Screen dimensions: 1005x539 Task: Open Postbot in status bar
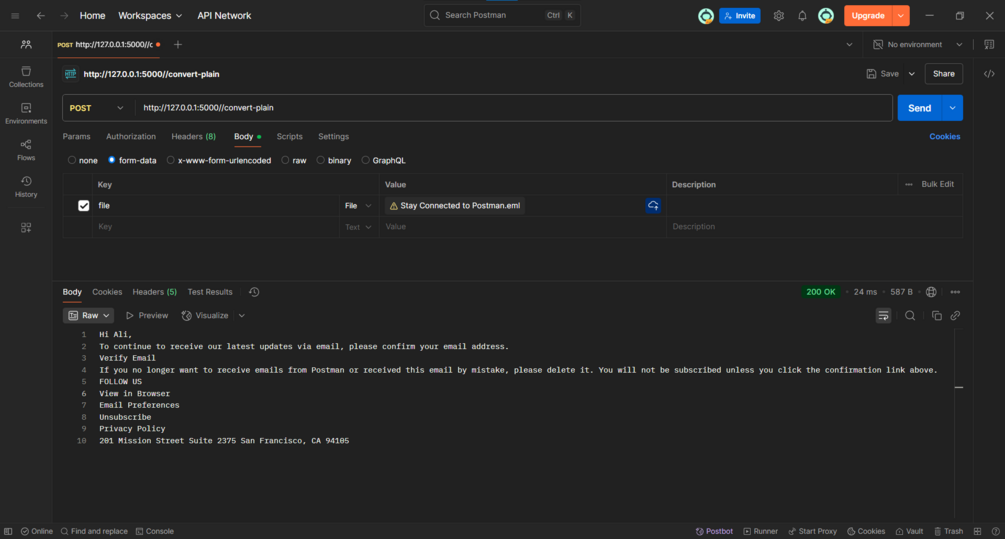[x=714, y=531]
